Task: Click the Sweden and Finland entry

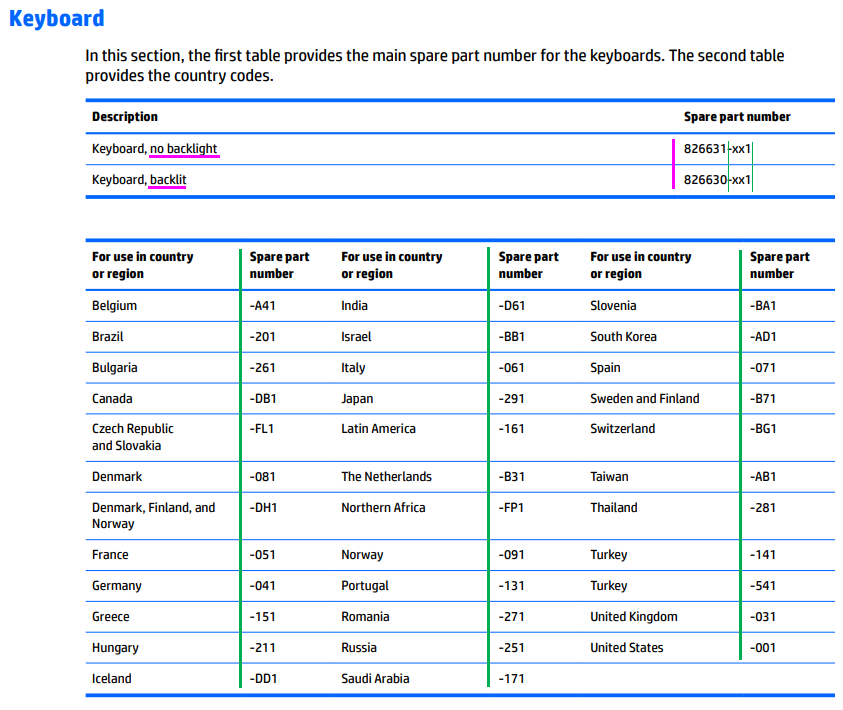Action: 644,398
